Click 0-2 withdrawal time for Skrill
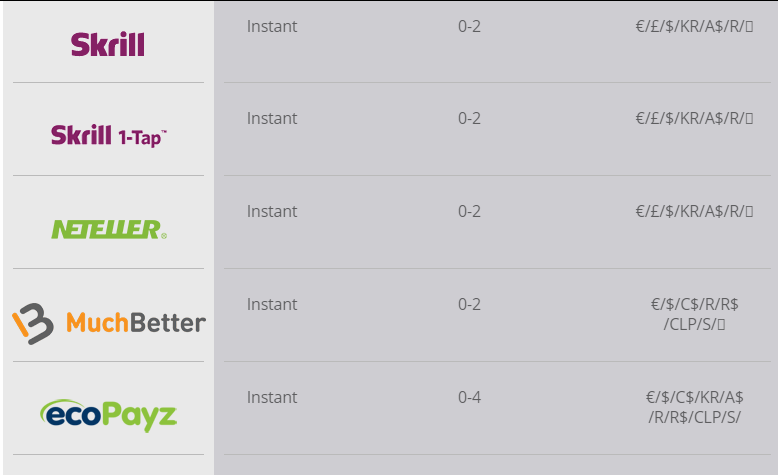Image resolution: width=778 pixels, height=475 pixels. pyautogui.click(x=469, y=26)
